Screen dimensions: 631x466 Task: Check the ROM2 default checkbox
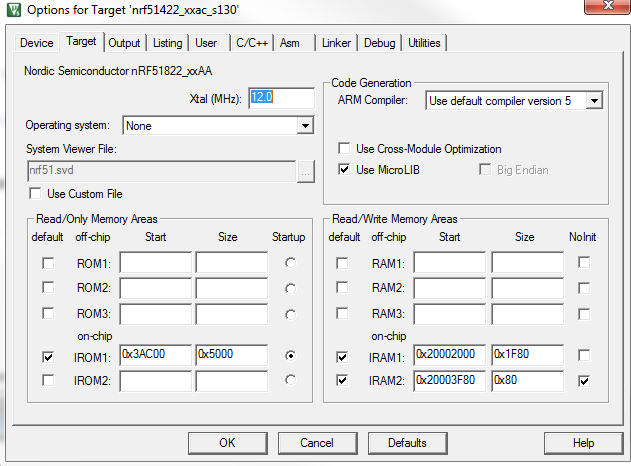(48, 288)
